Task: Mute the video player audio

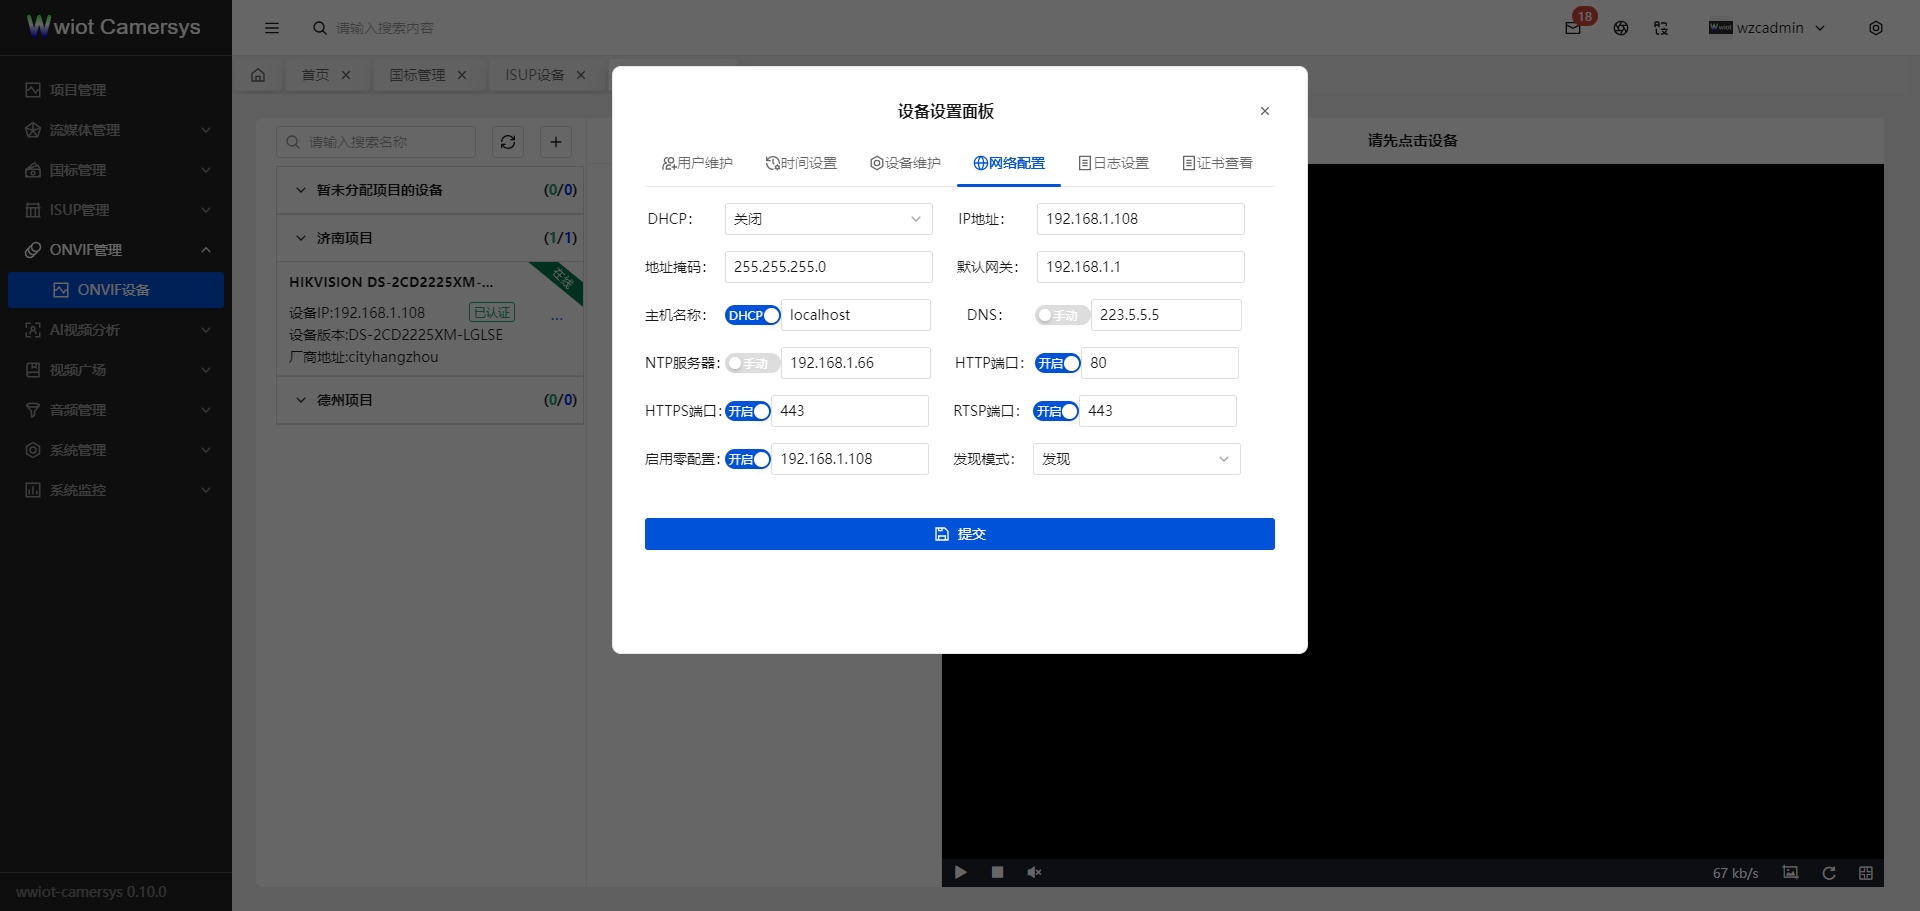Action: [x=1034, y=872]
